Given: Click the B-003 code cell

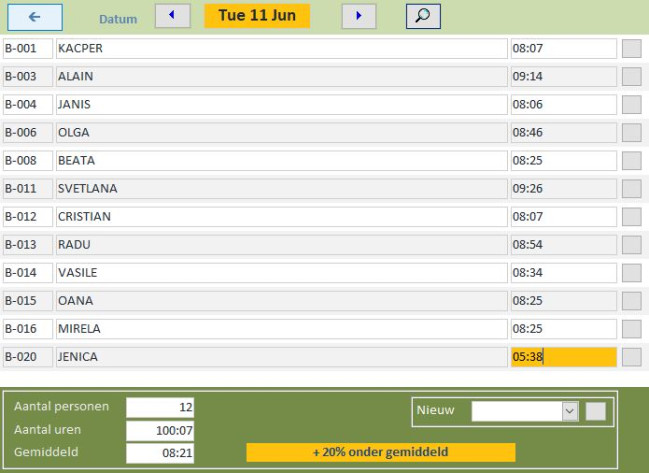Looking at the screenshot, I should click(28, 77).
